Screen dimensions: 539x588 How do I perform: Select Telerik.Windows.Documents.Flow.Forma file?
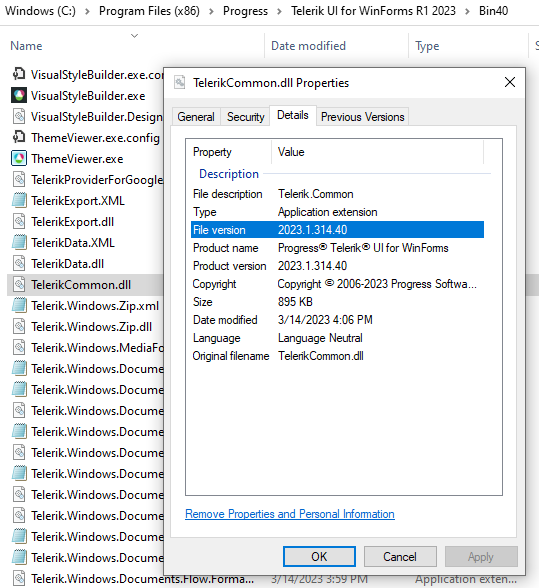(x=142, y=579)
